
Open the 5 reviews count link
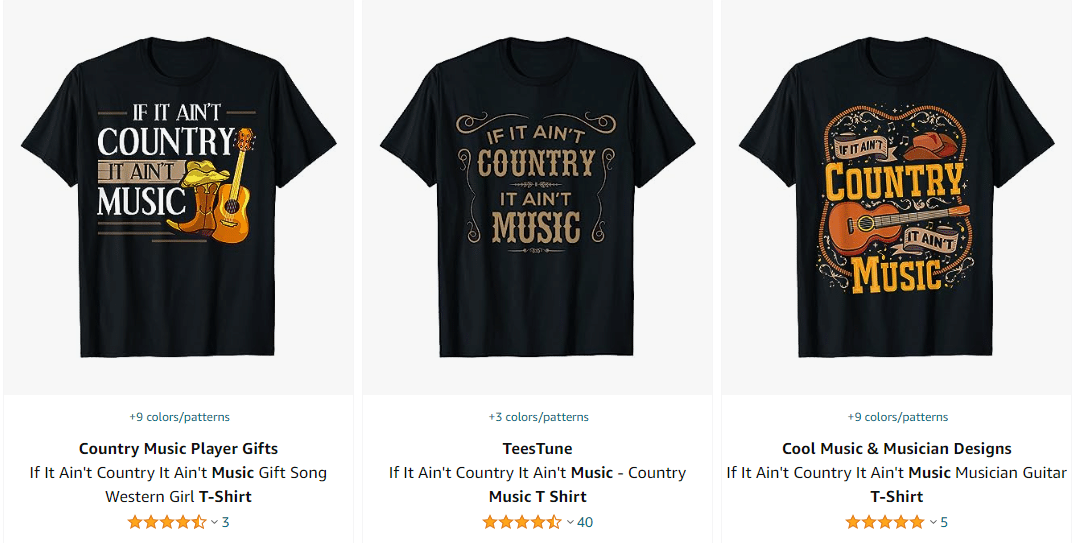click(944, 522)
